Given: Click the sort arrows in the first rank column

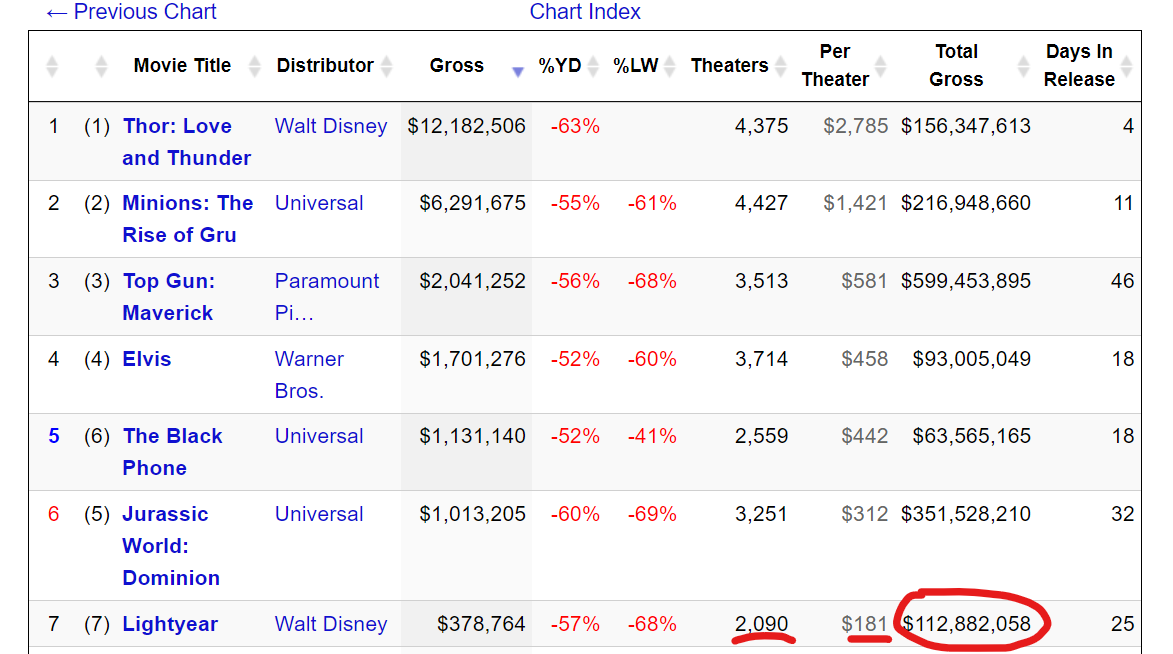Looking at the screenshot, I should click(52, 66).
